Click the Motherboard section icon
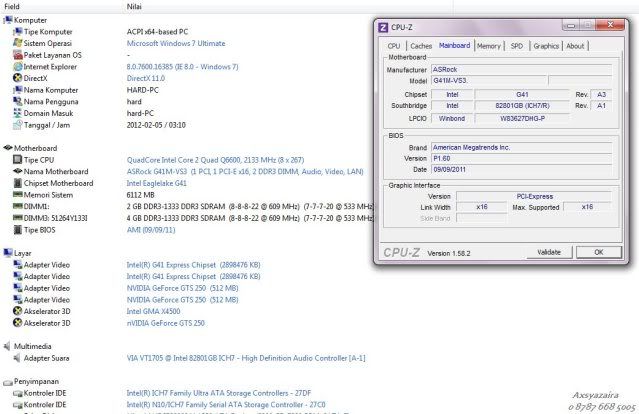This screenshot has height=414, width=639. (8, 148)
